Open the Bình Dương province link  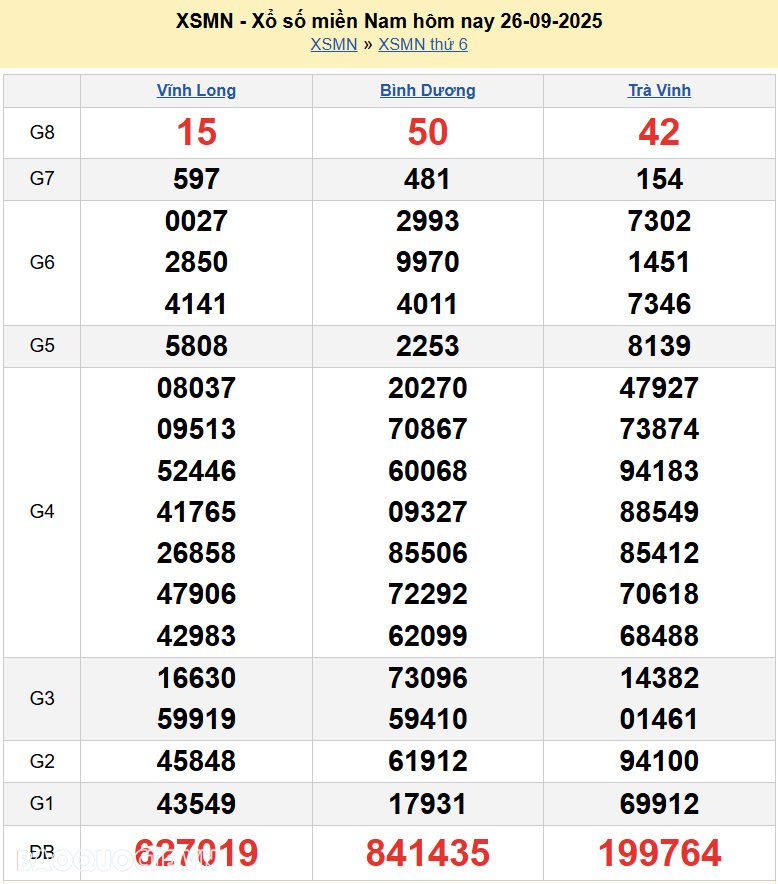[427, 90]
